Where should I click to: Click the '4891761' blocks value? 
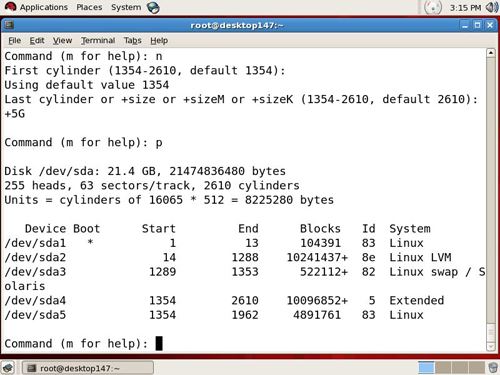[x=317, y=315]
